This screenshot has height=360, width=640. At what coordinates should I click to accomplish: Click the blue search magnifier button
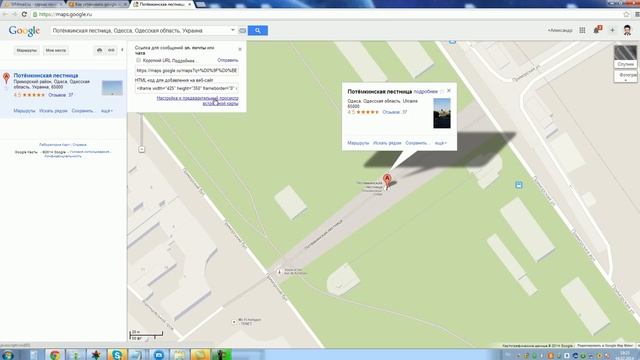click(x=258, y=31)
